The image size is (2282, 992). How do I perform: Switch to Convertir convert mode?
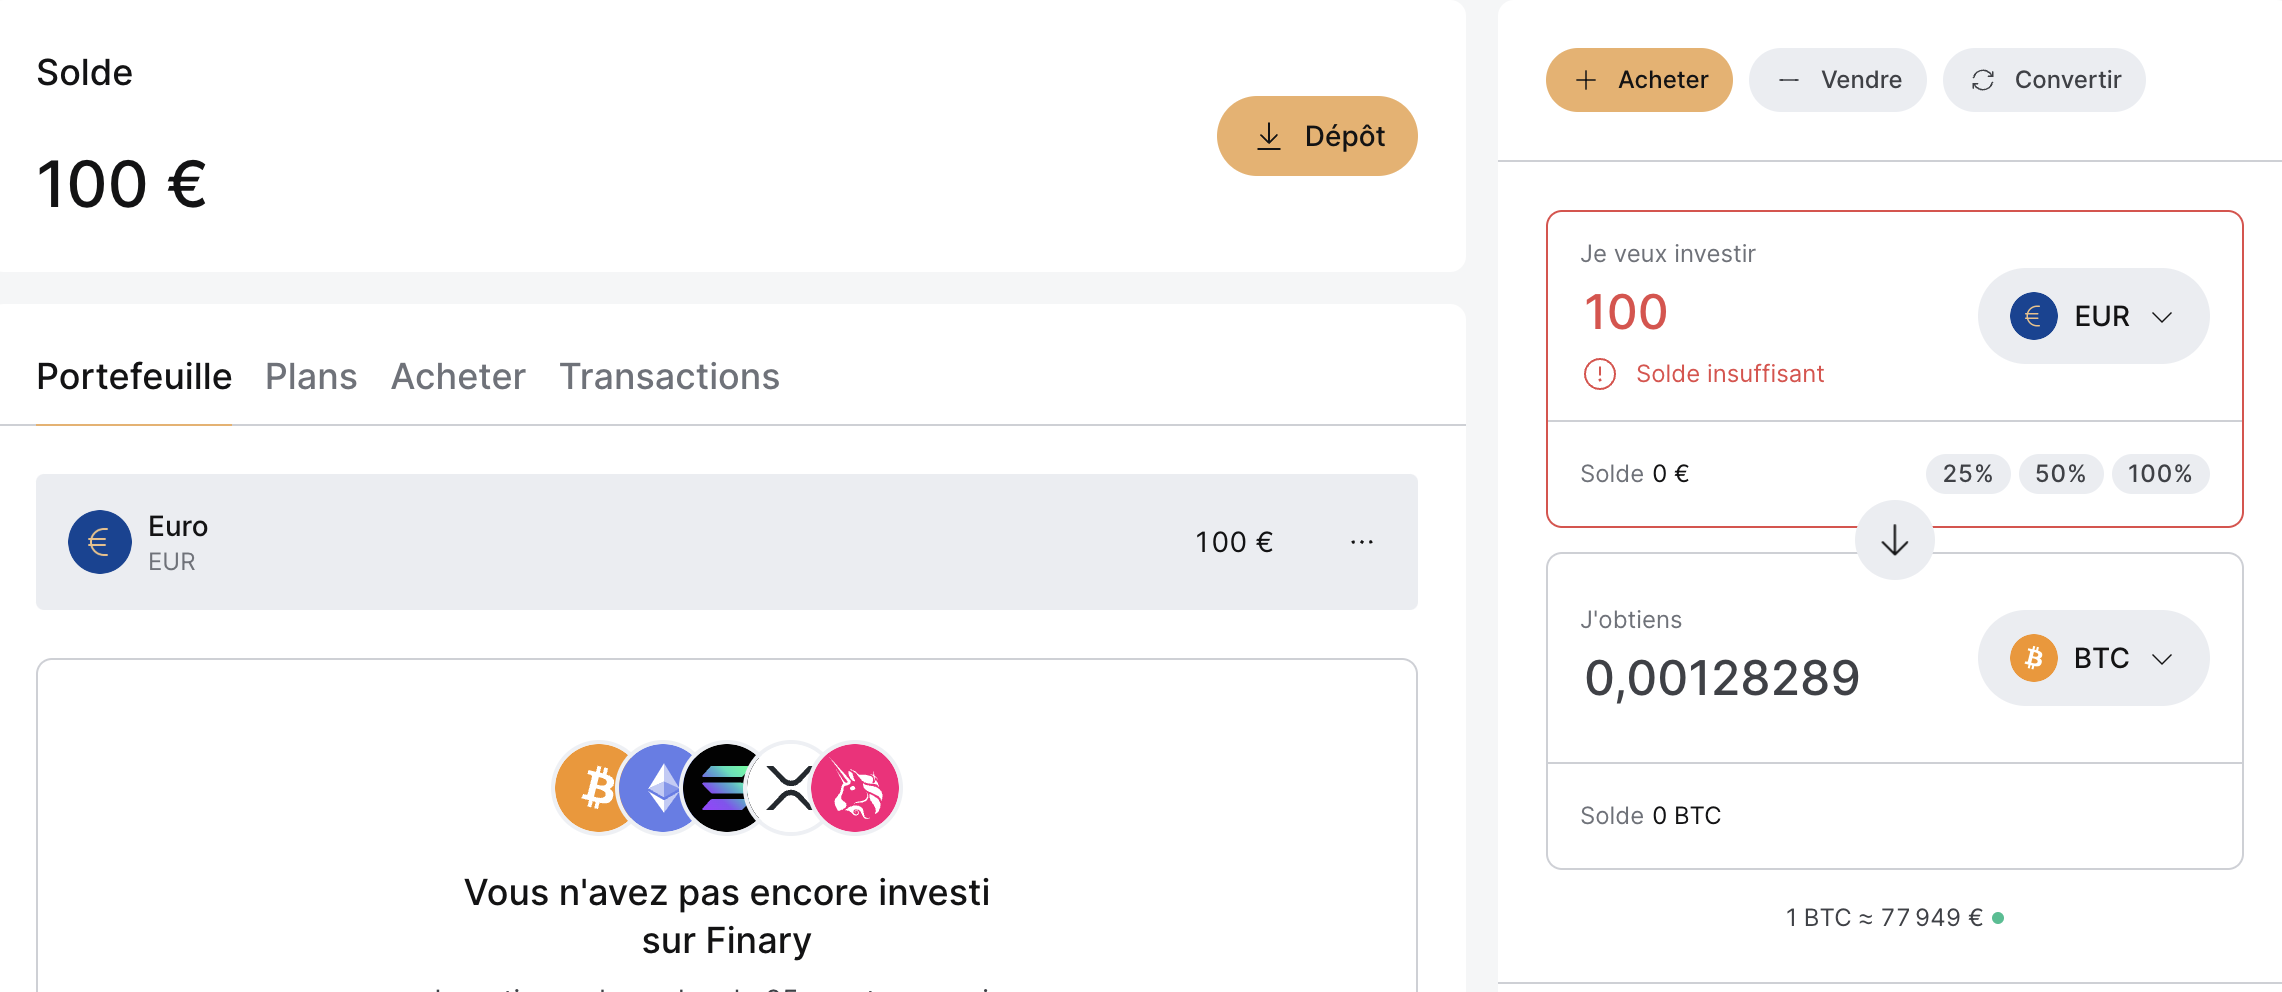[2043, 80]
